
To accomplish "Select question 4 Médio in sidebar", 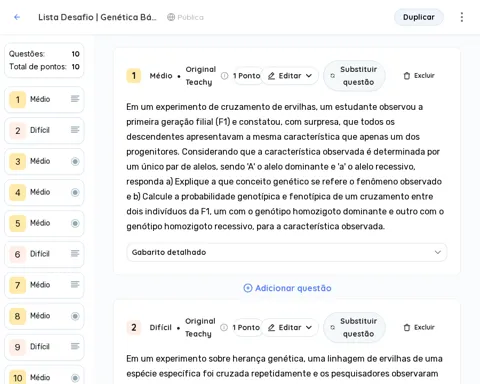I will (44, 192).
